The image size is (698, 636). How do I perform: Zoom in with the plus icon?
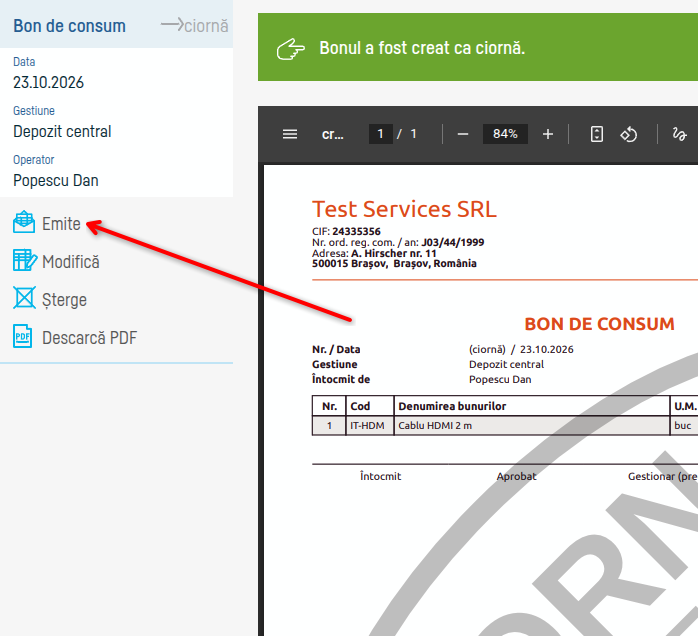point(548,134)
